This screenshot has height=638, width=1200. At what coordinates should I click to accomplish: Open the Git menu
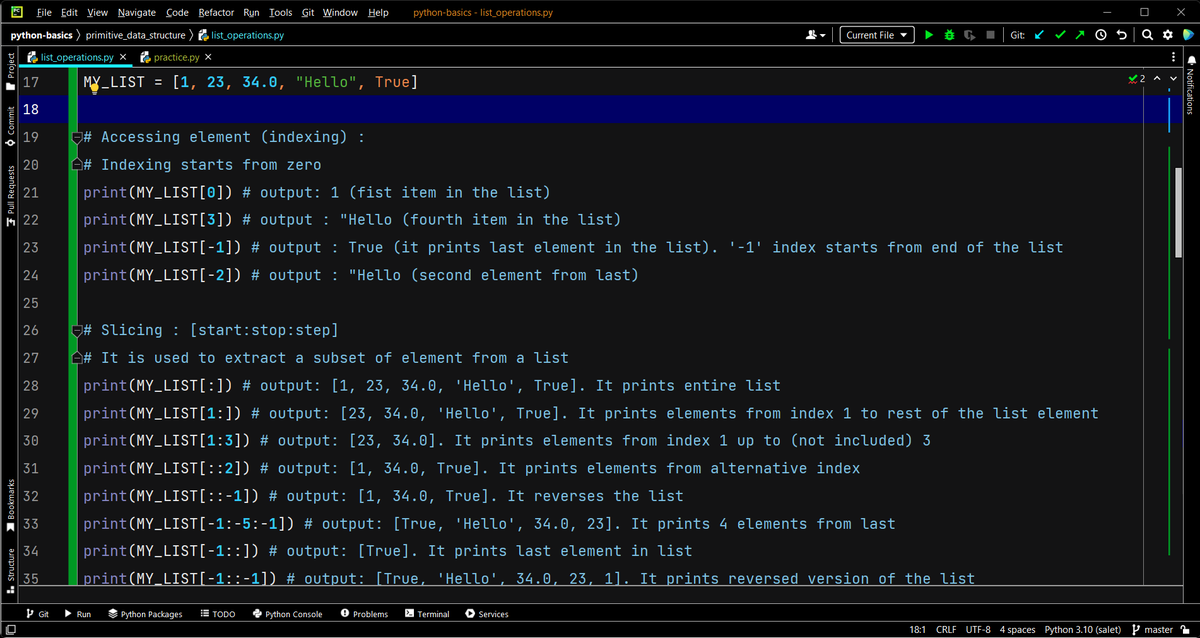(308, 12)
